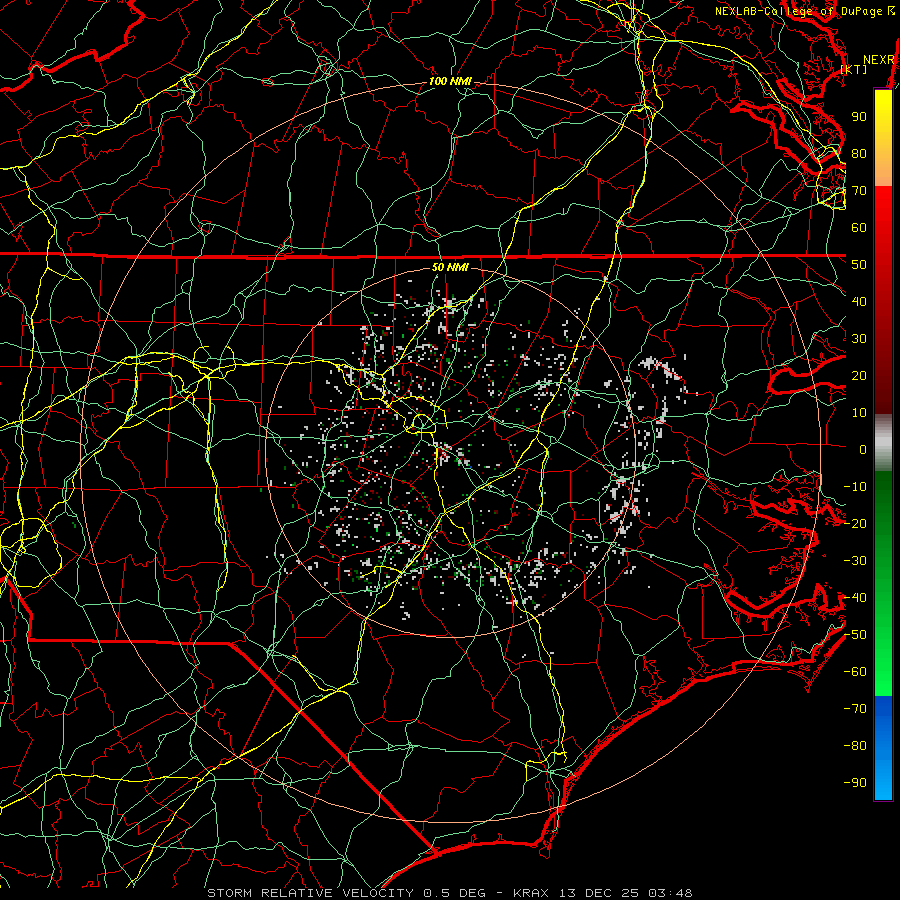
Task: Click the 100 NMI range ring label
Action: [450, 82]
